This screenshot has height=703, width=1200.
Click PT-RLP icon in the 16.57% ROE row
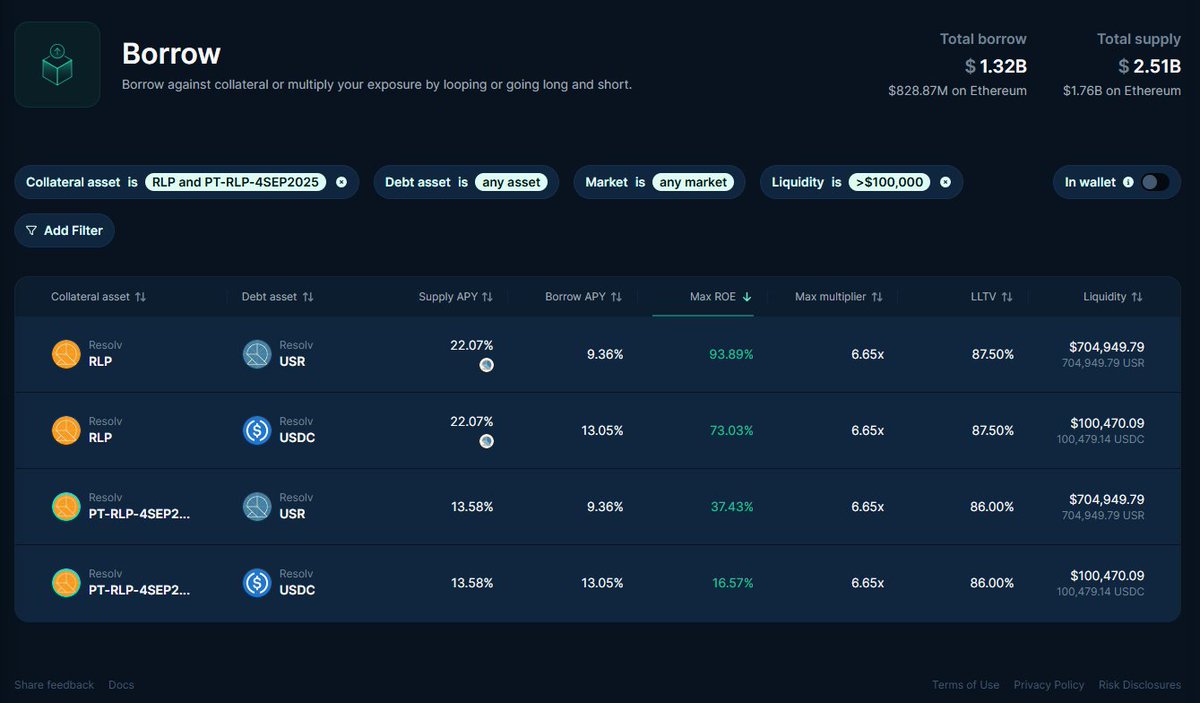[66, 582]
